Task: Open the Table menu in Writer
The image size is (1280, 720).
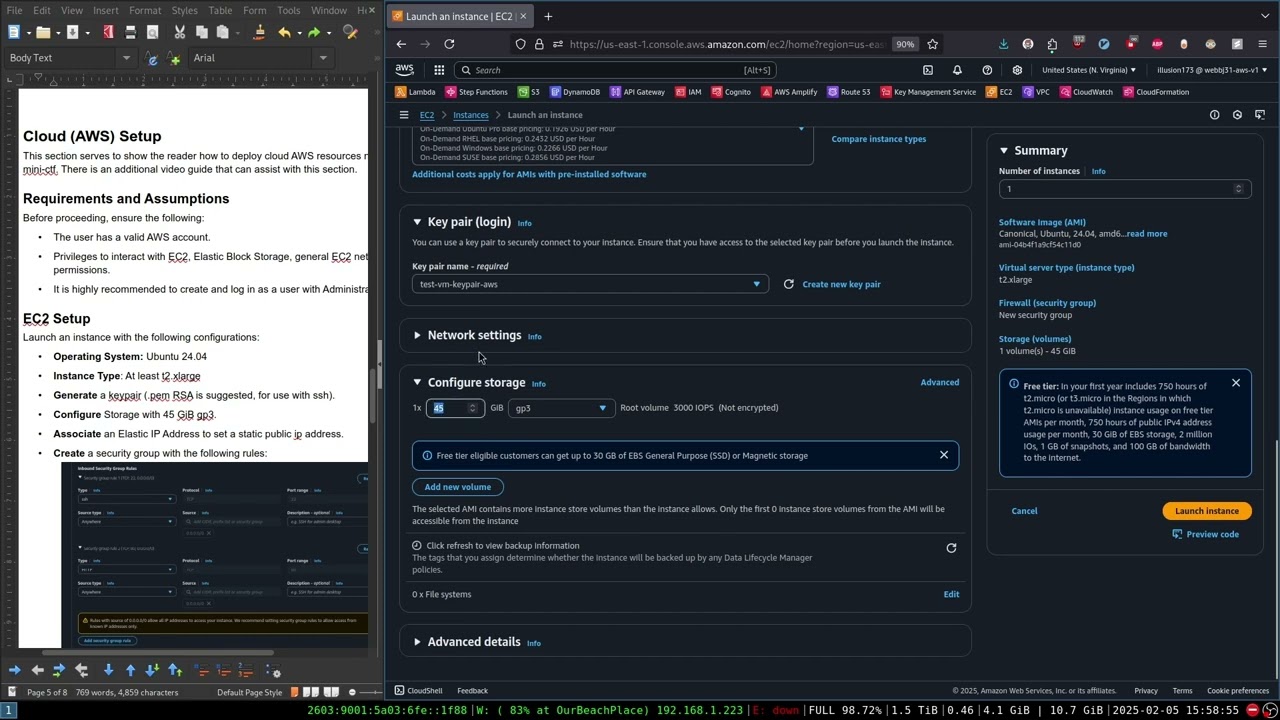Action: tap(220, 10)
